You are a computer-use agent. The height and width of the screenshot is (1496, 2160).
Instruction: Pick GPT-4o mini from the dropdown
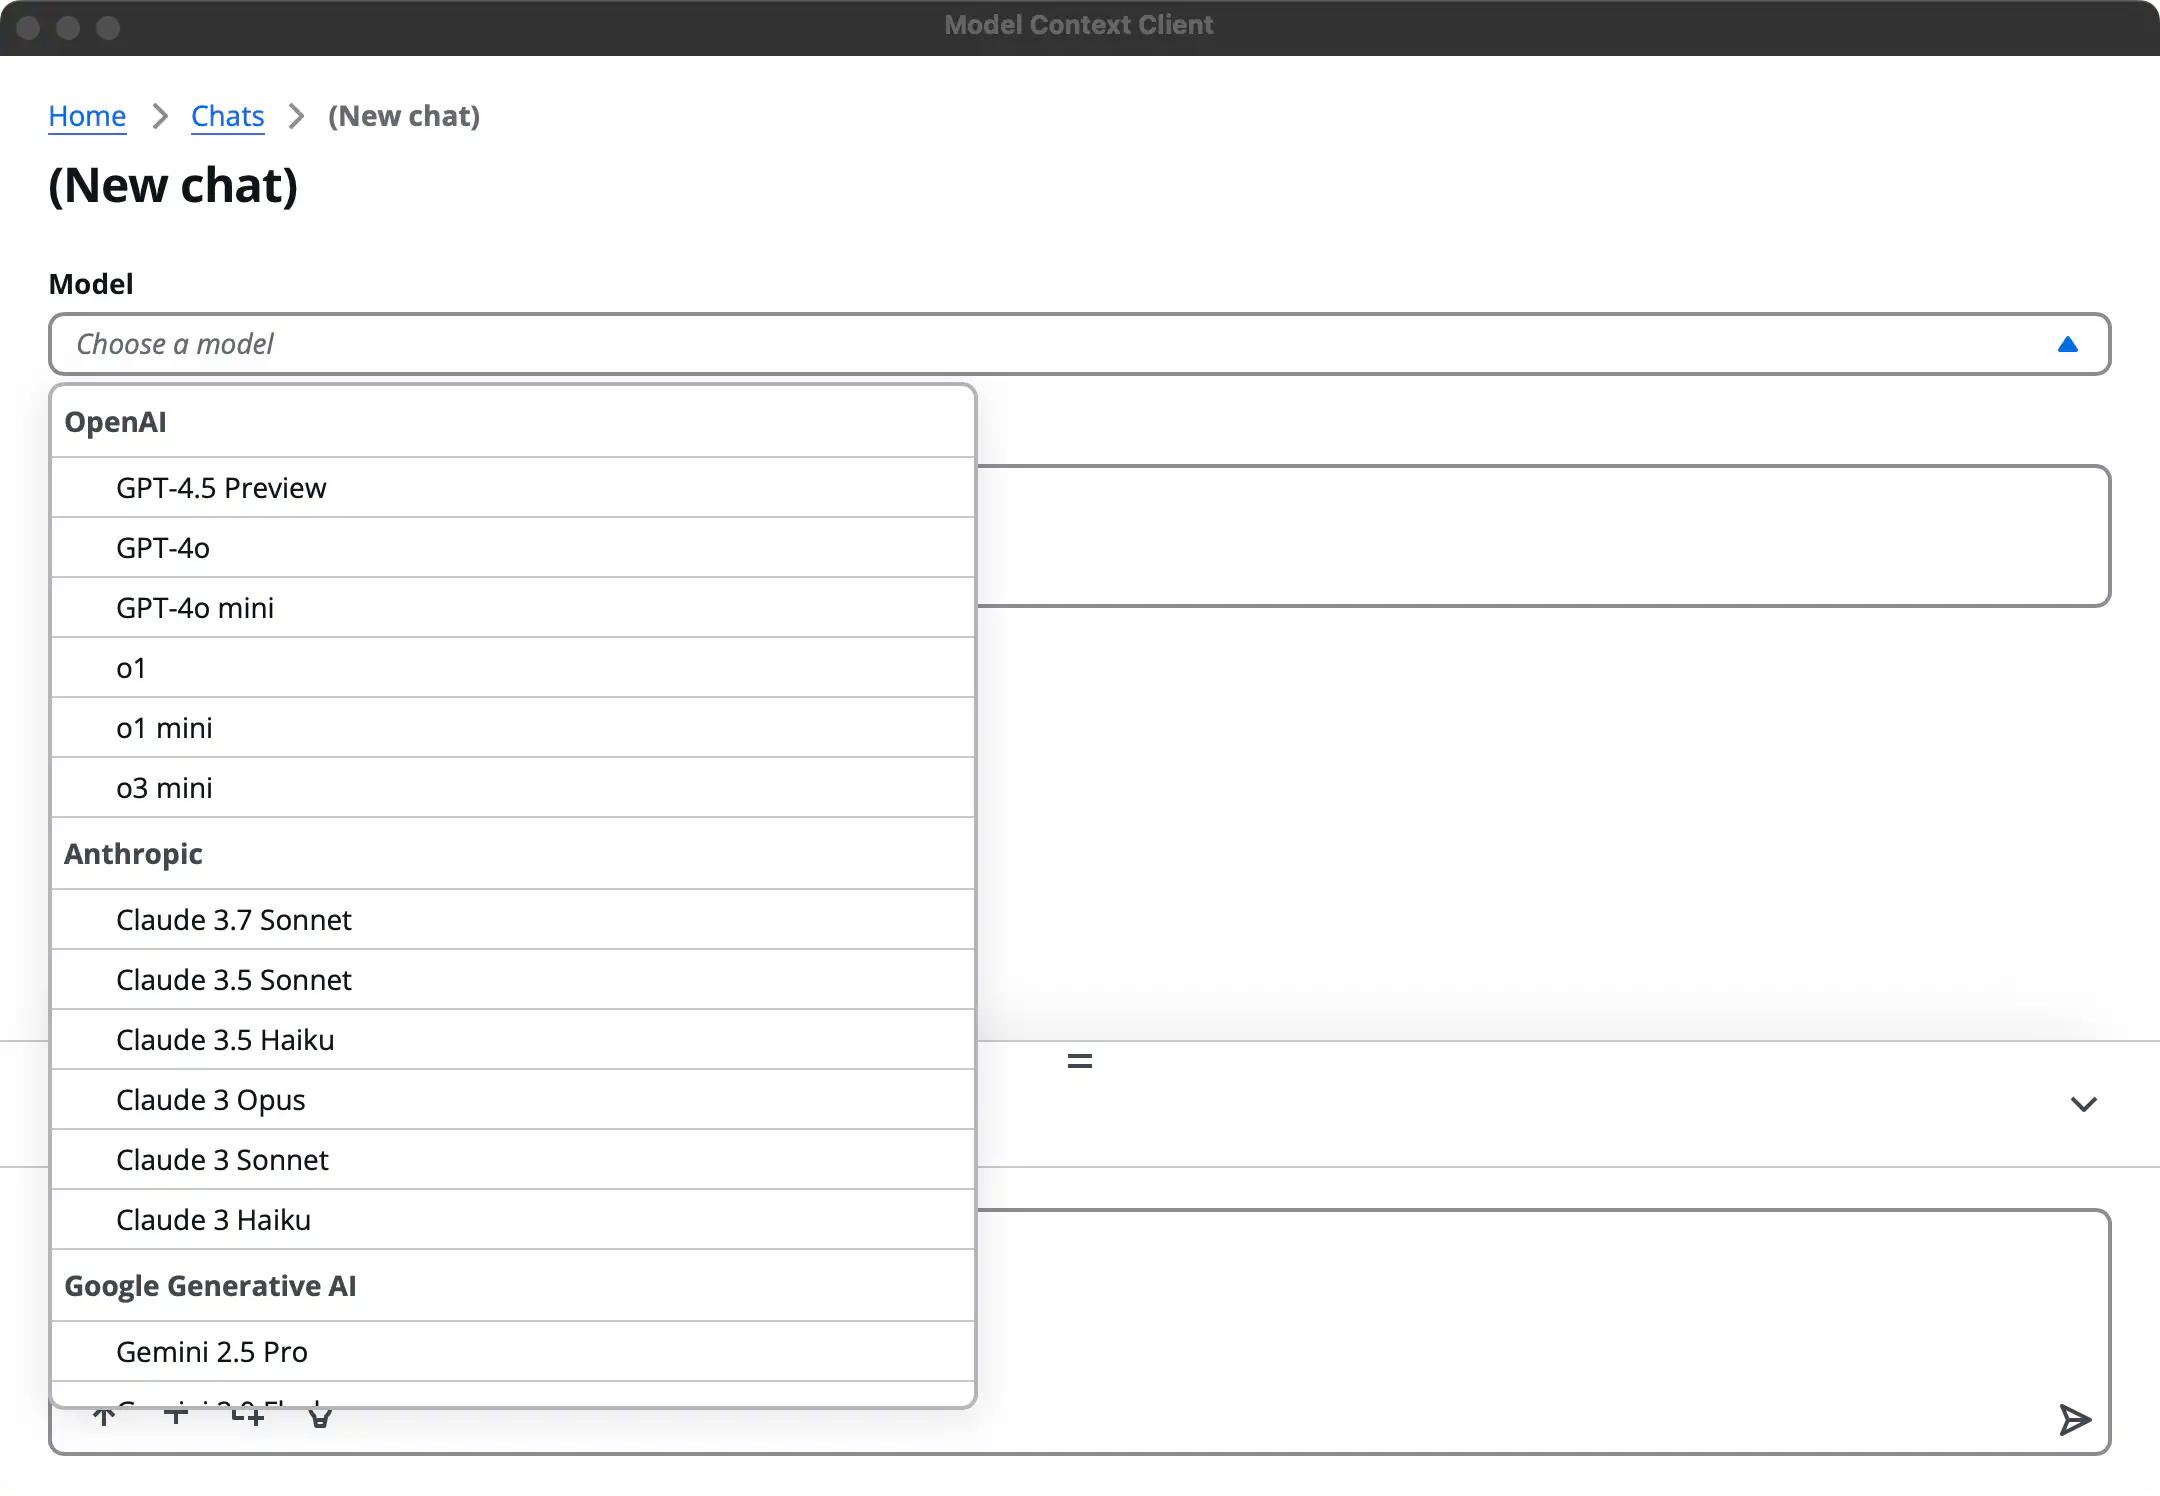[195, 608]
